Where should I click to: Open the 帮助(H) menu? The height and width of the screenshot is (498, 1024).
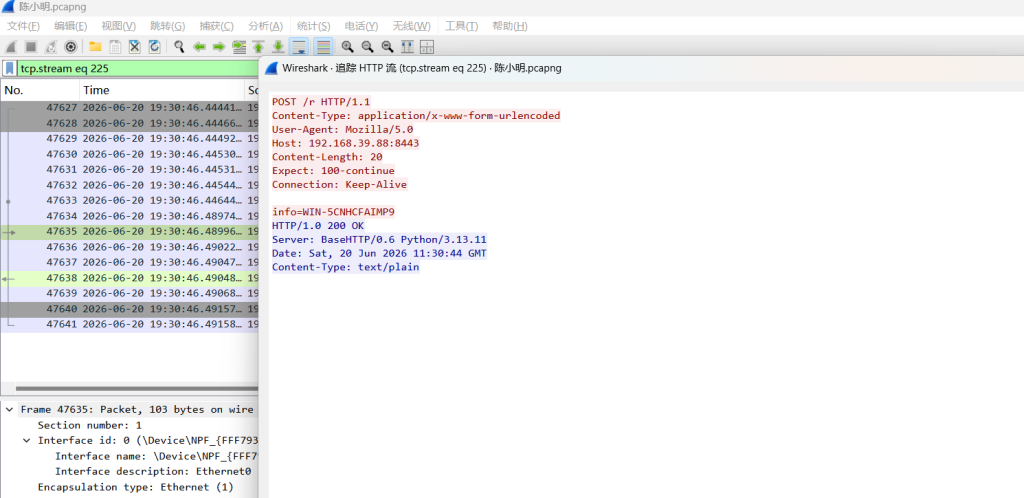click(510, 26)
